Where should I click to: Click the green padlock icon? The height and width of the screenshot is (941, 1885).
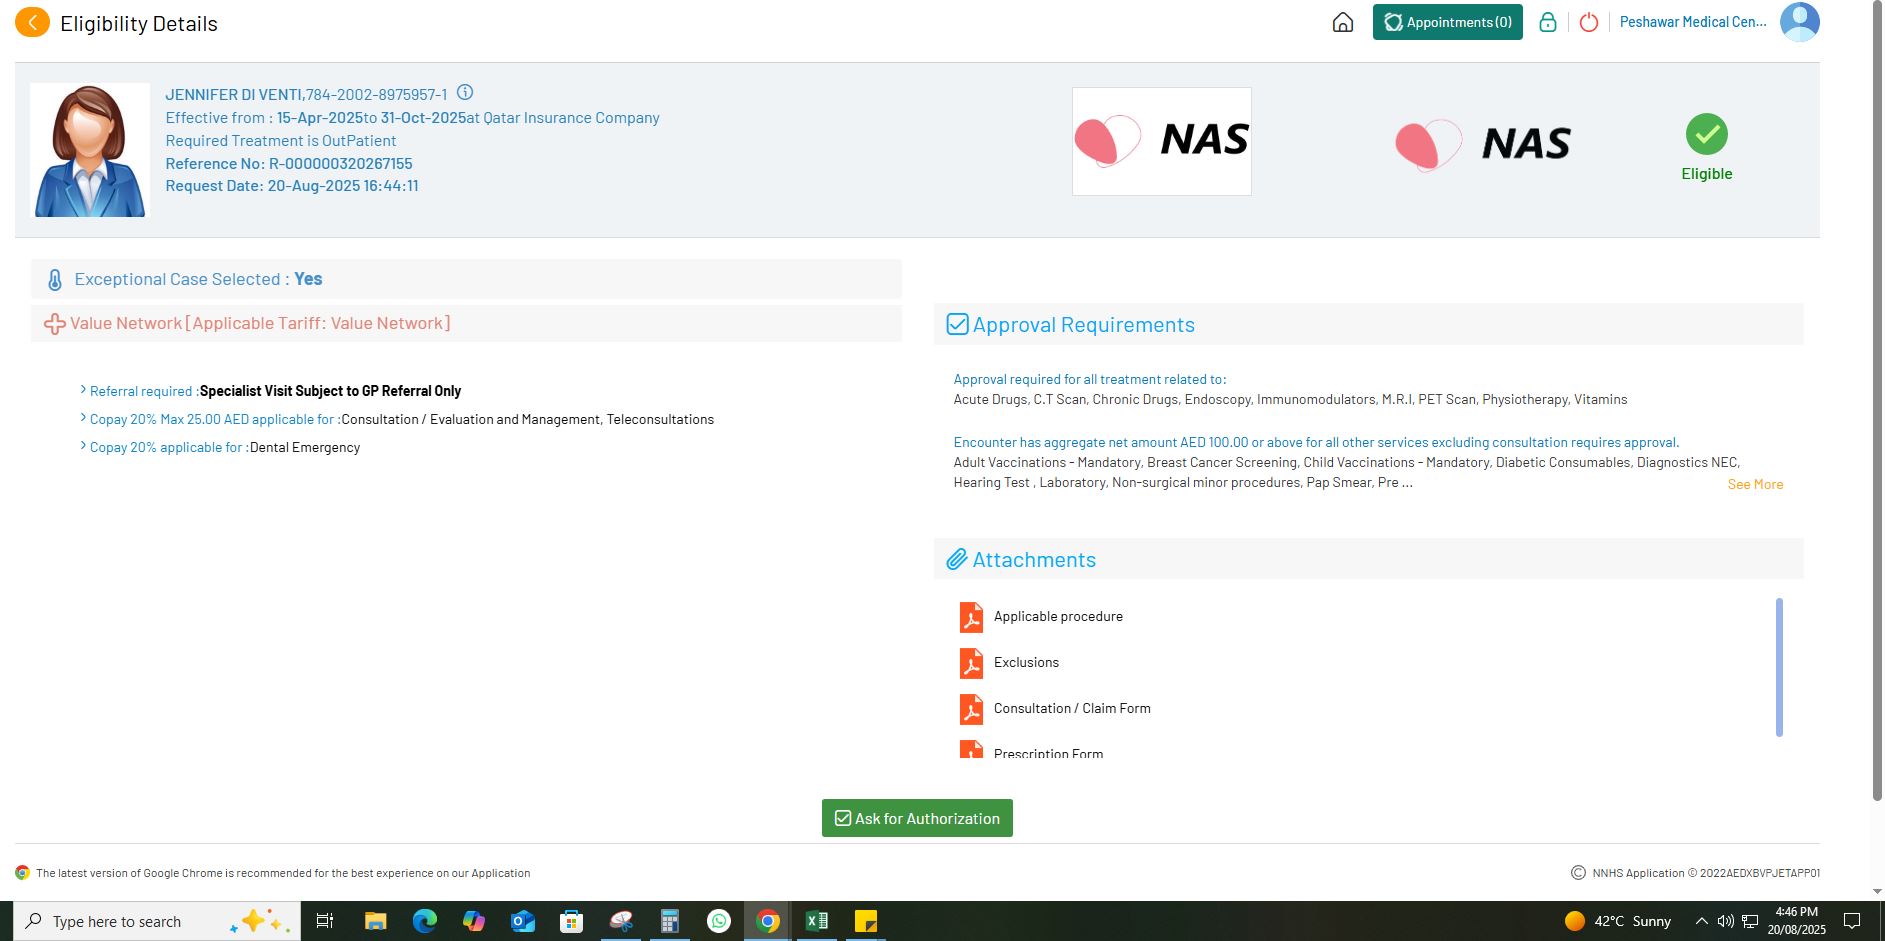(1547, 22)
